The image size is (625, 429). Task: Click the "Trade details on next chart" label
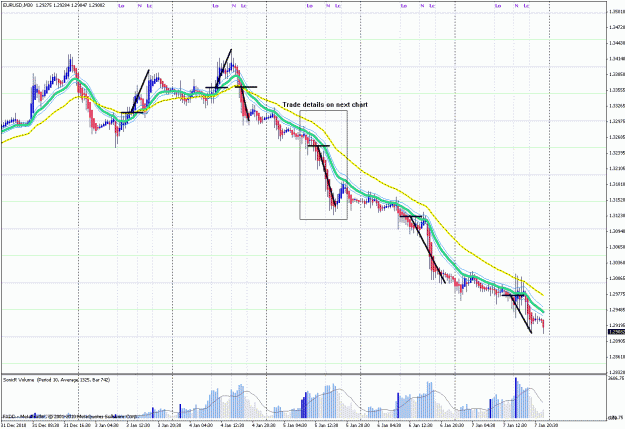coord(325,104)
